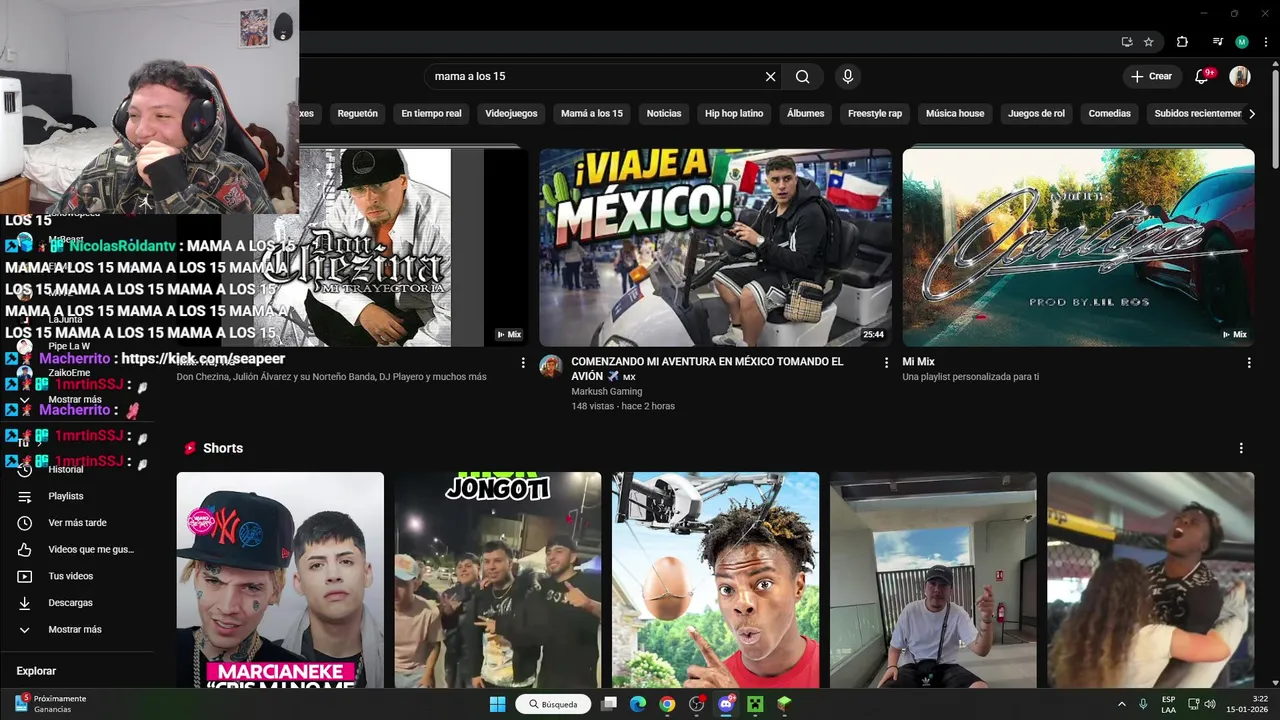Image resolution: width=1280 pixels, height=720 pixels.
Task: Select the Subidos recientemente chip
Action: [x=1197, y=114]
